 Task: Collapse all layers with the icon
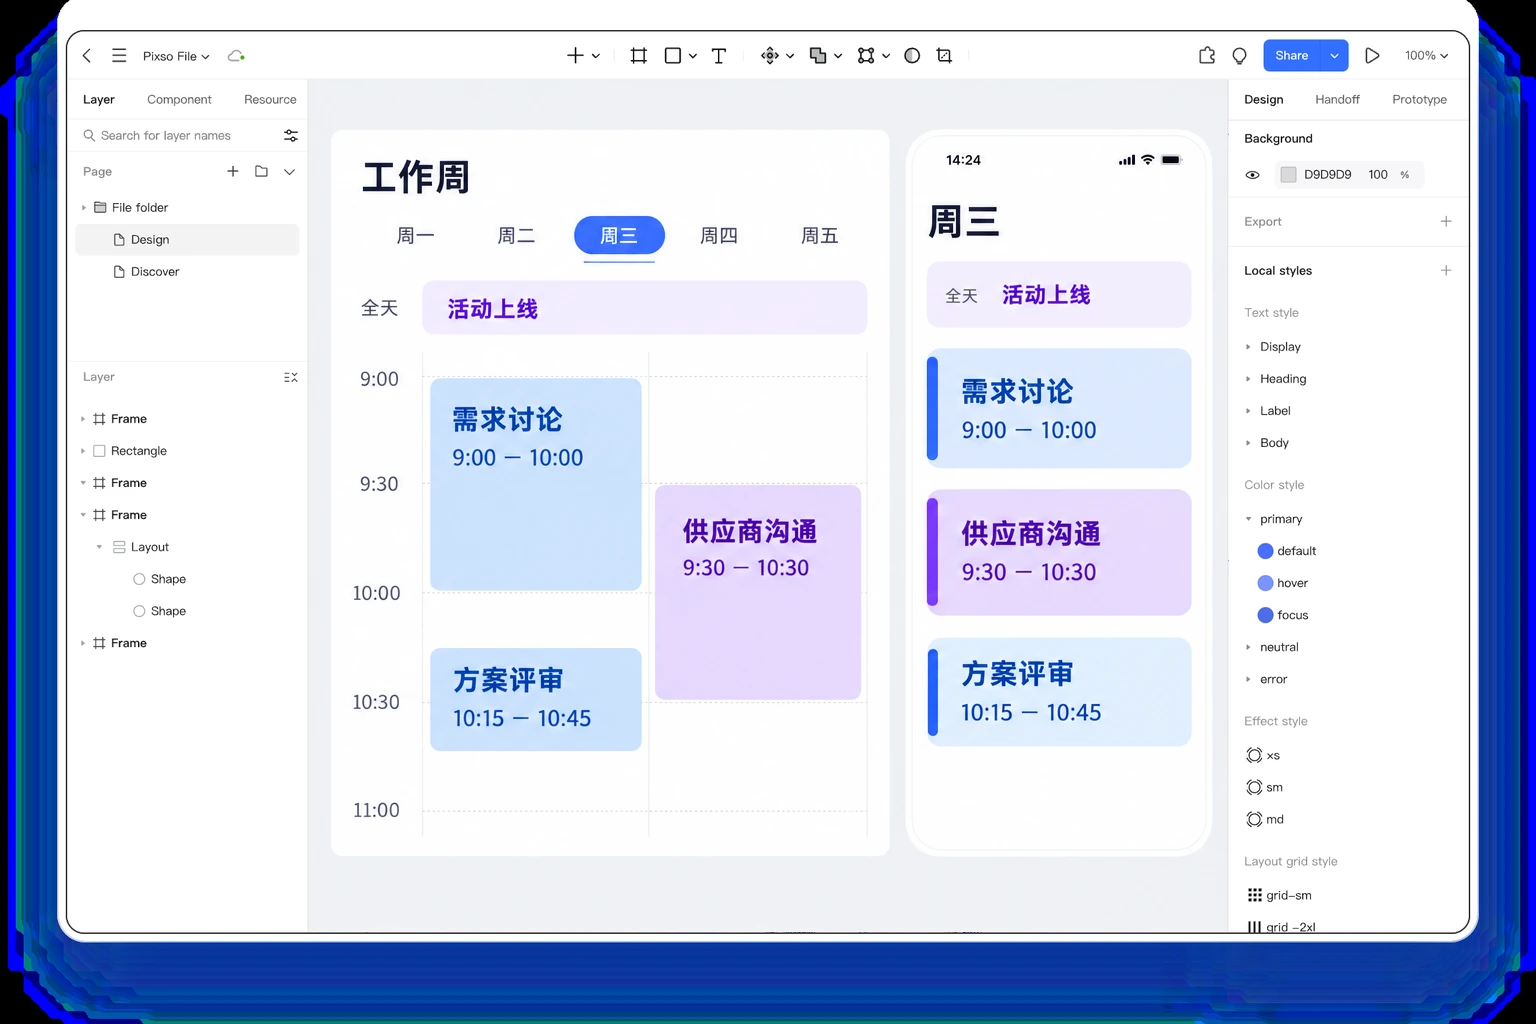point(291,377)
